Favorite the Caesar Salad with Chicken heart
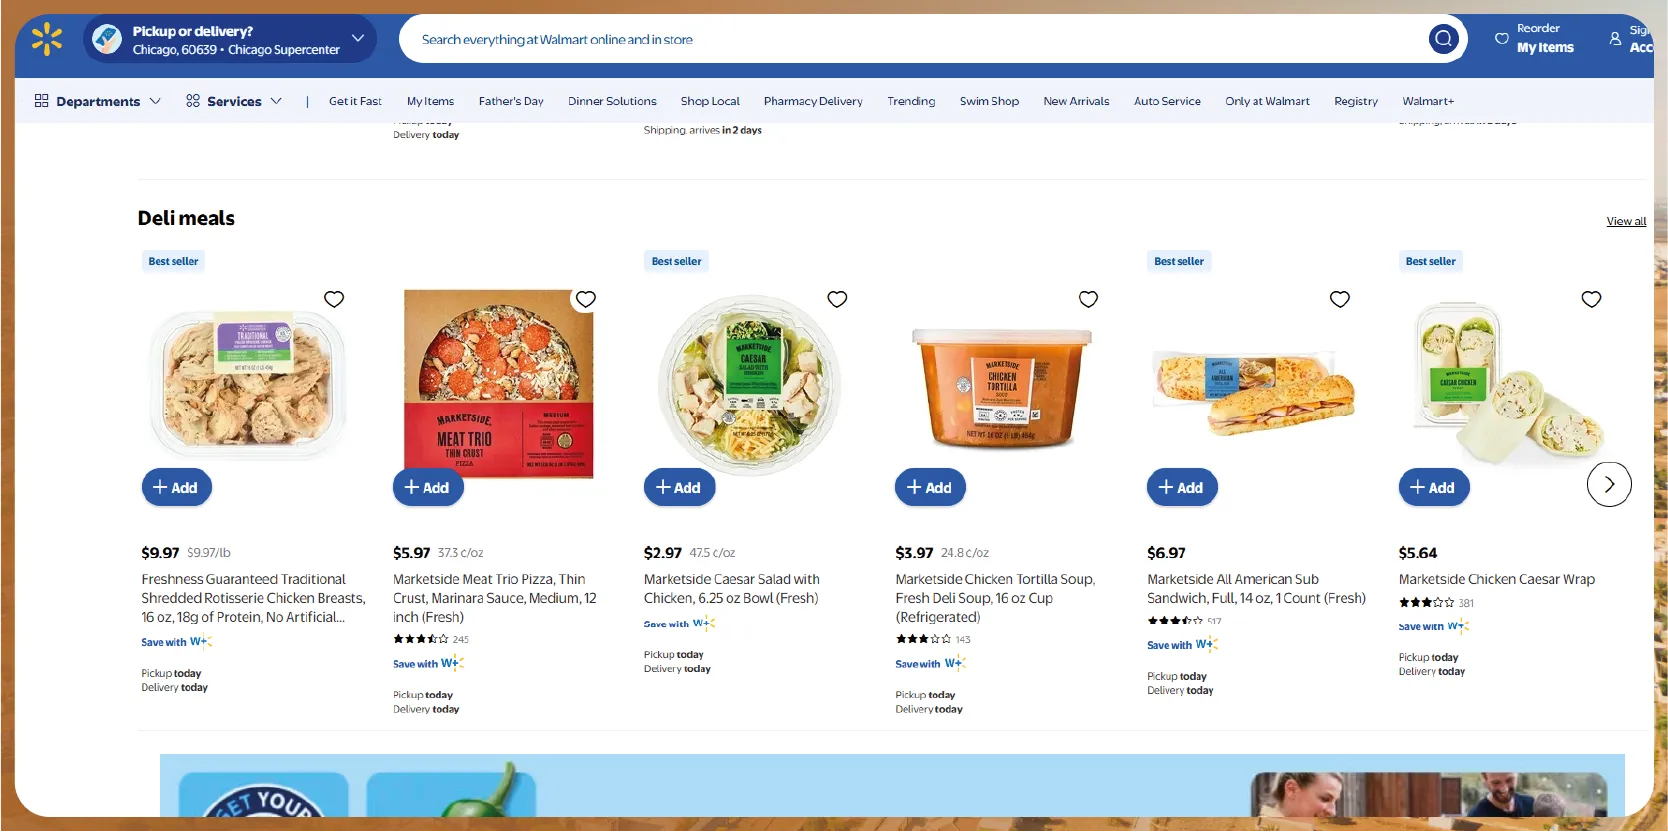Viewport: 1668px width, 832px height. click(837, 299)
